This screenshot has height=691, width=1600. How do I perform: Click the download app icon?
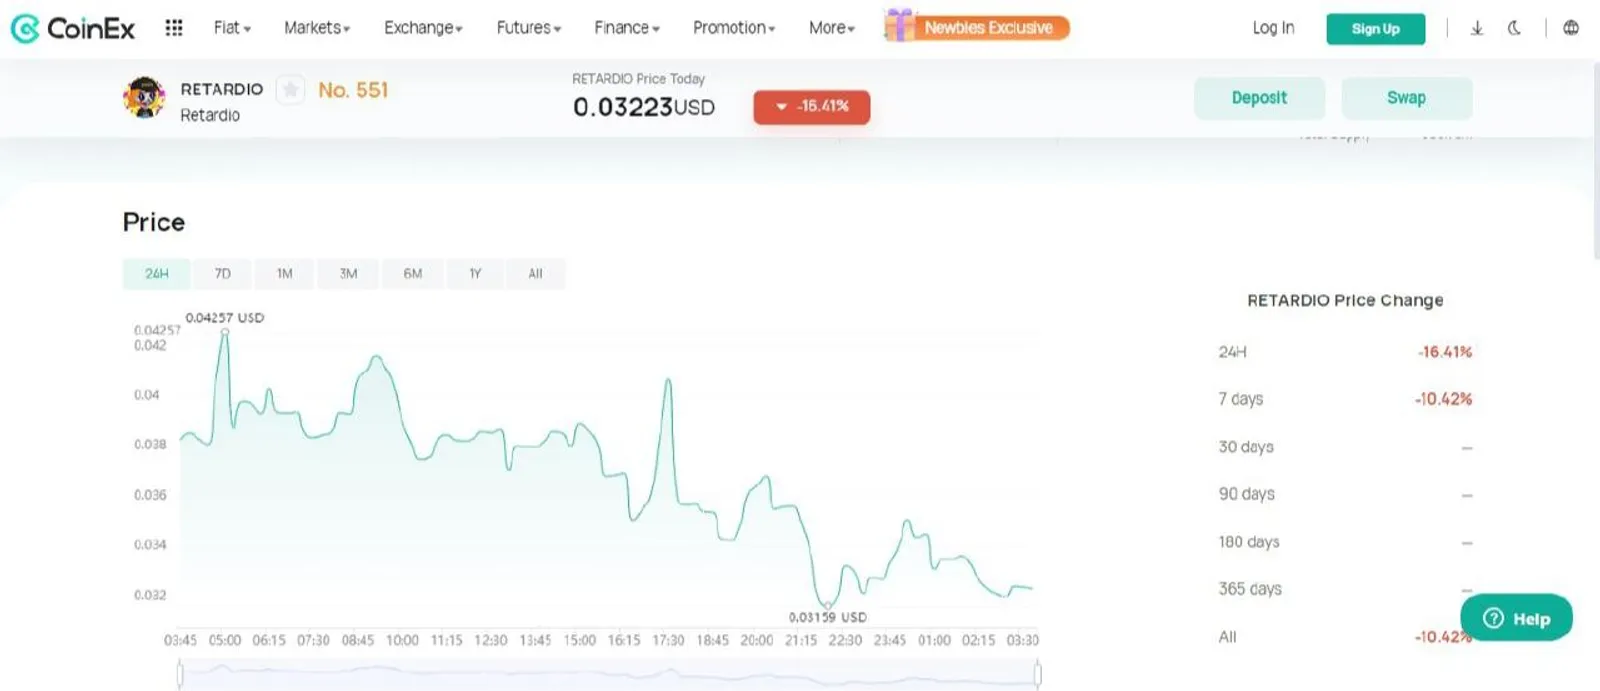[1477, 28]
